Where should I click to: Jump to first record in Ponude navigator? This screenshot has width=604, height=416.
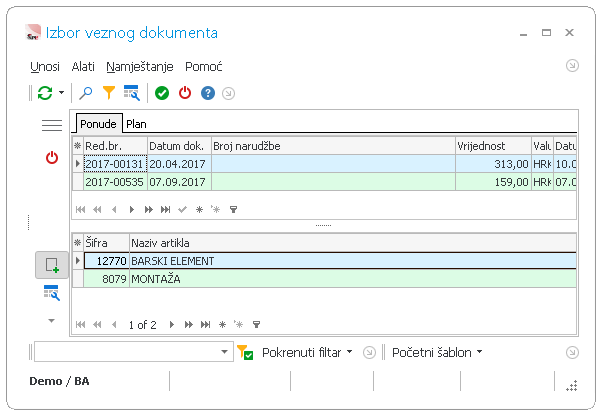81,210
